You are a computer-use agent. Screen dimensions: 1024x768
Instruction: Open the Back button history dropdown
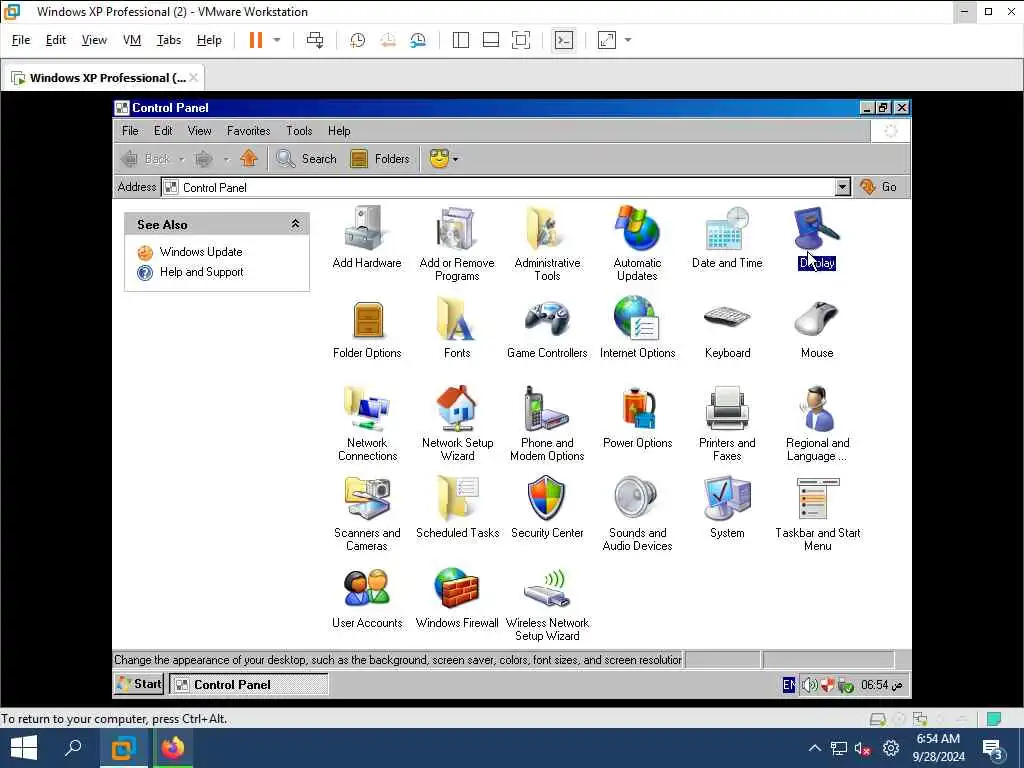[182, 159]
